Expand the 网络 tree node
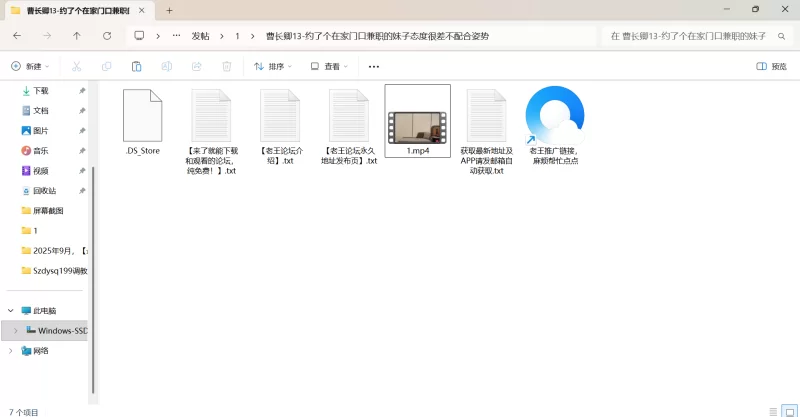The height and width of the screenshot is (417, 800). [x=11, y=351]
